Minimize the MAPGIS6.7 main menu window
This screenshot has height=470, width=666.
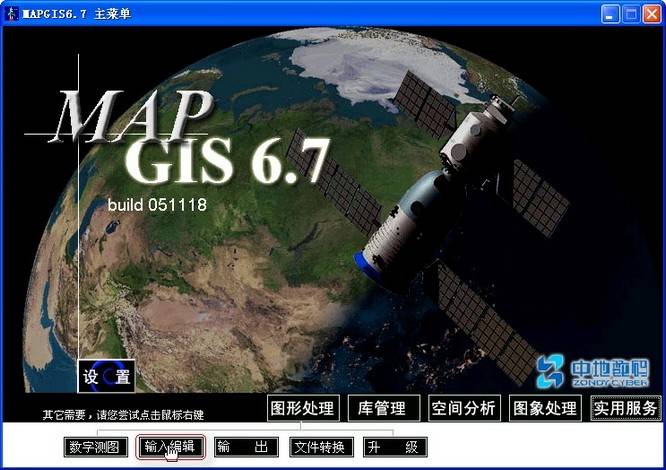[610, 14]
